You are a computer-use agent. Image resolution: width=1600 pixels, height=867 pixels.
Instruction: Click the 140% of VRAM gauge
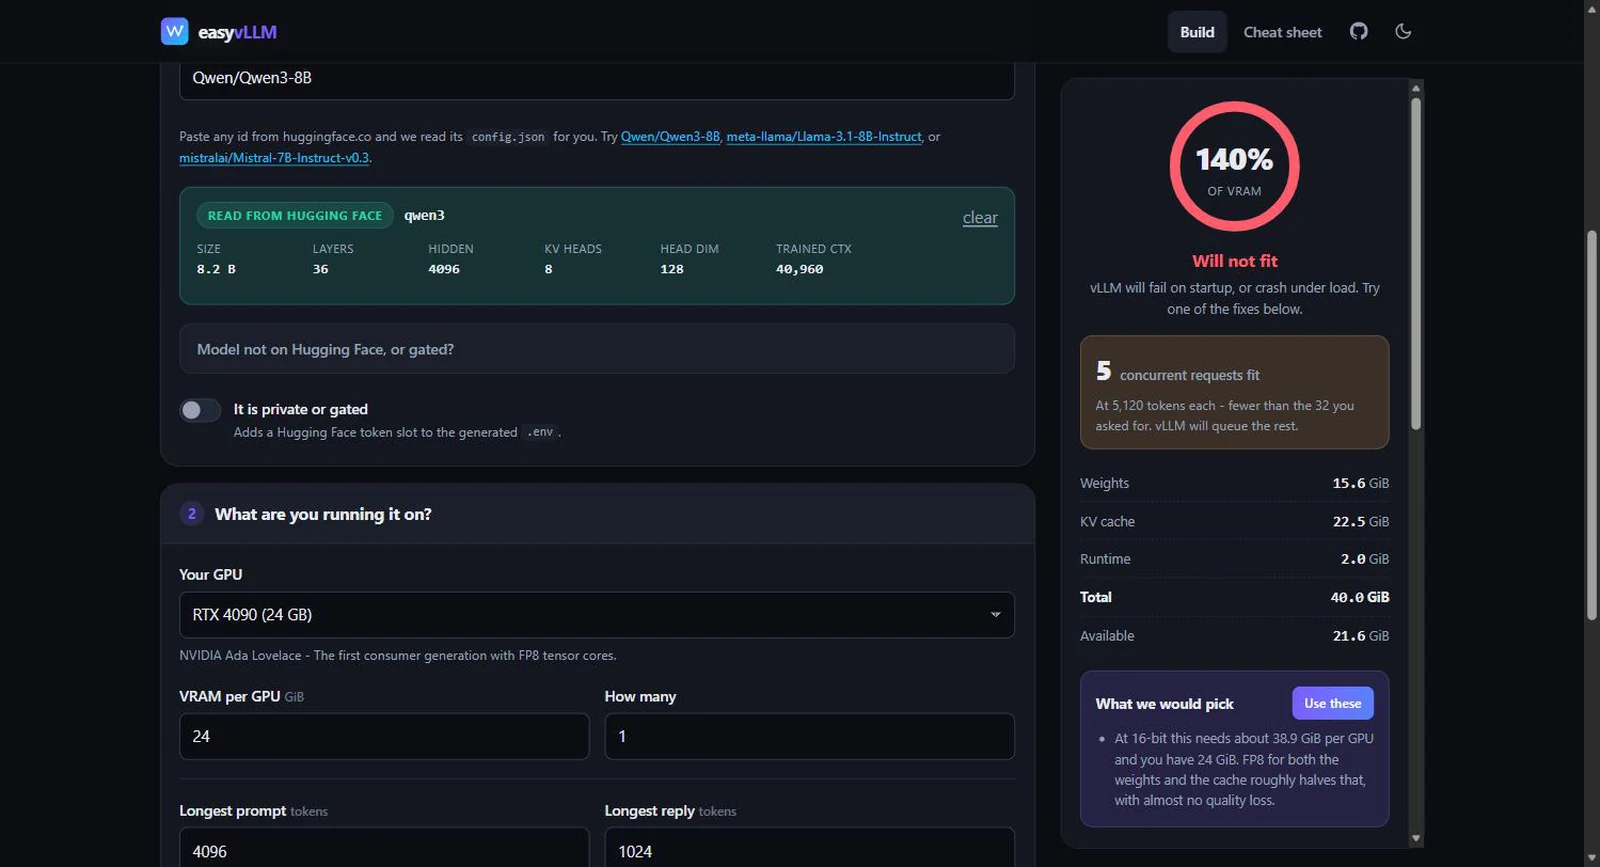point(1234,166)
